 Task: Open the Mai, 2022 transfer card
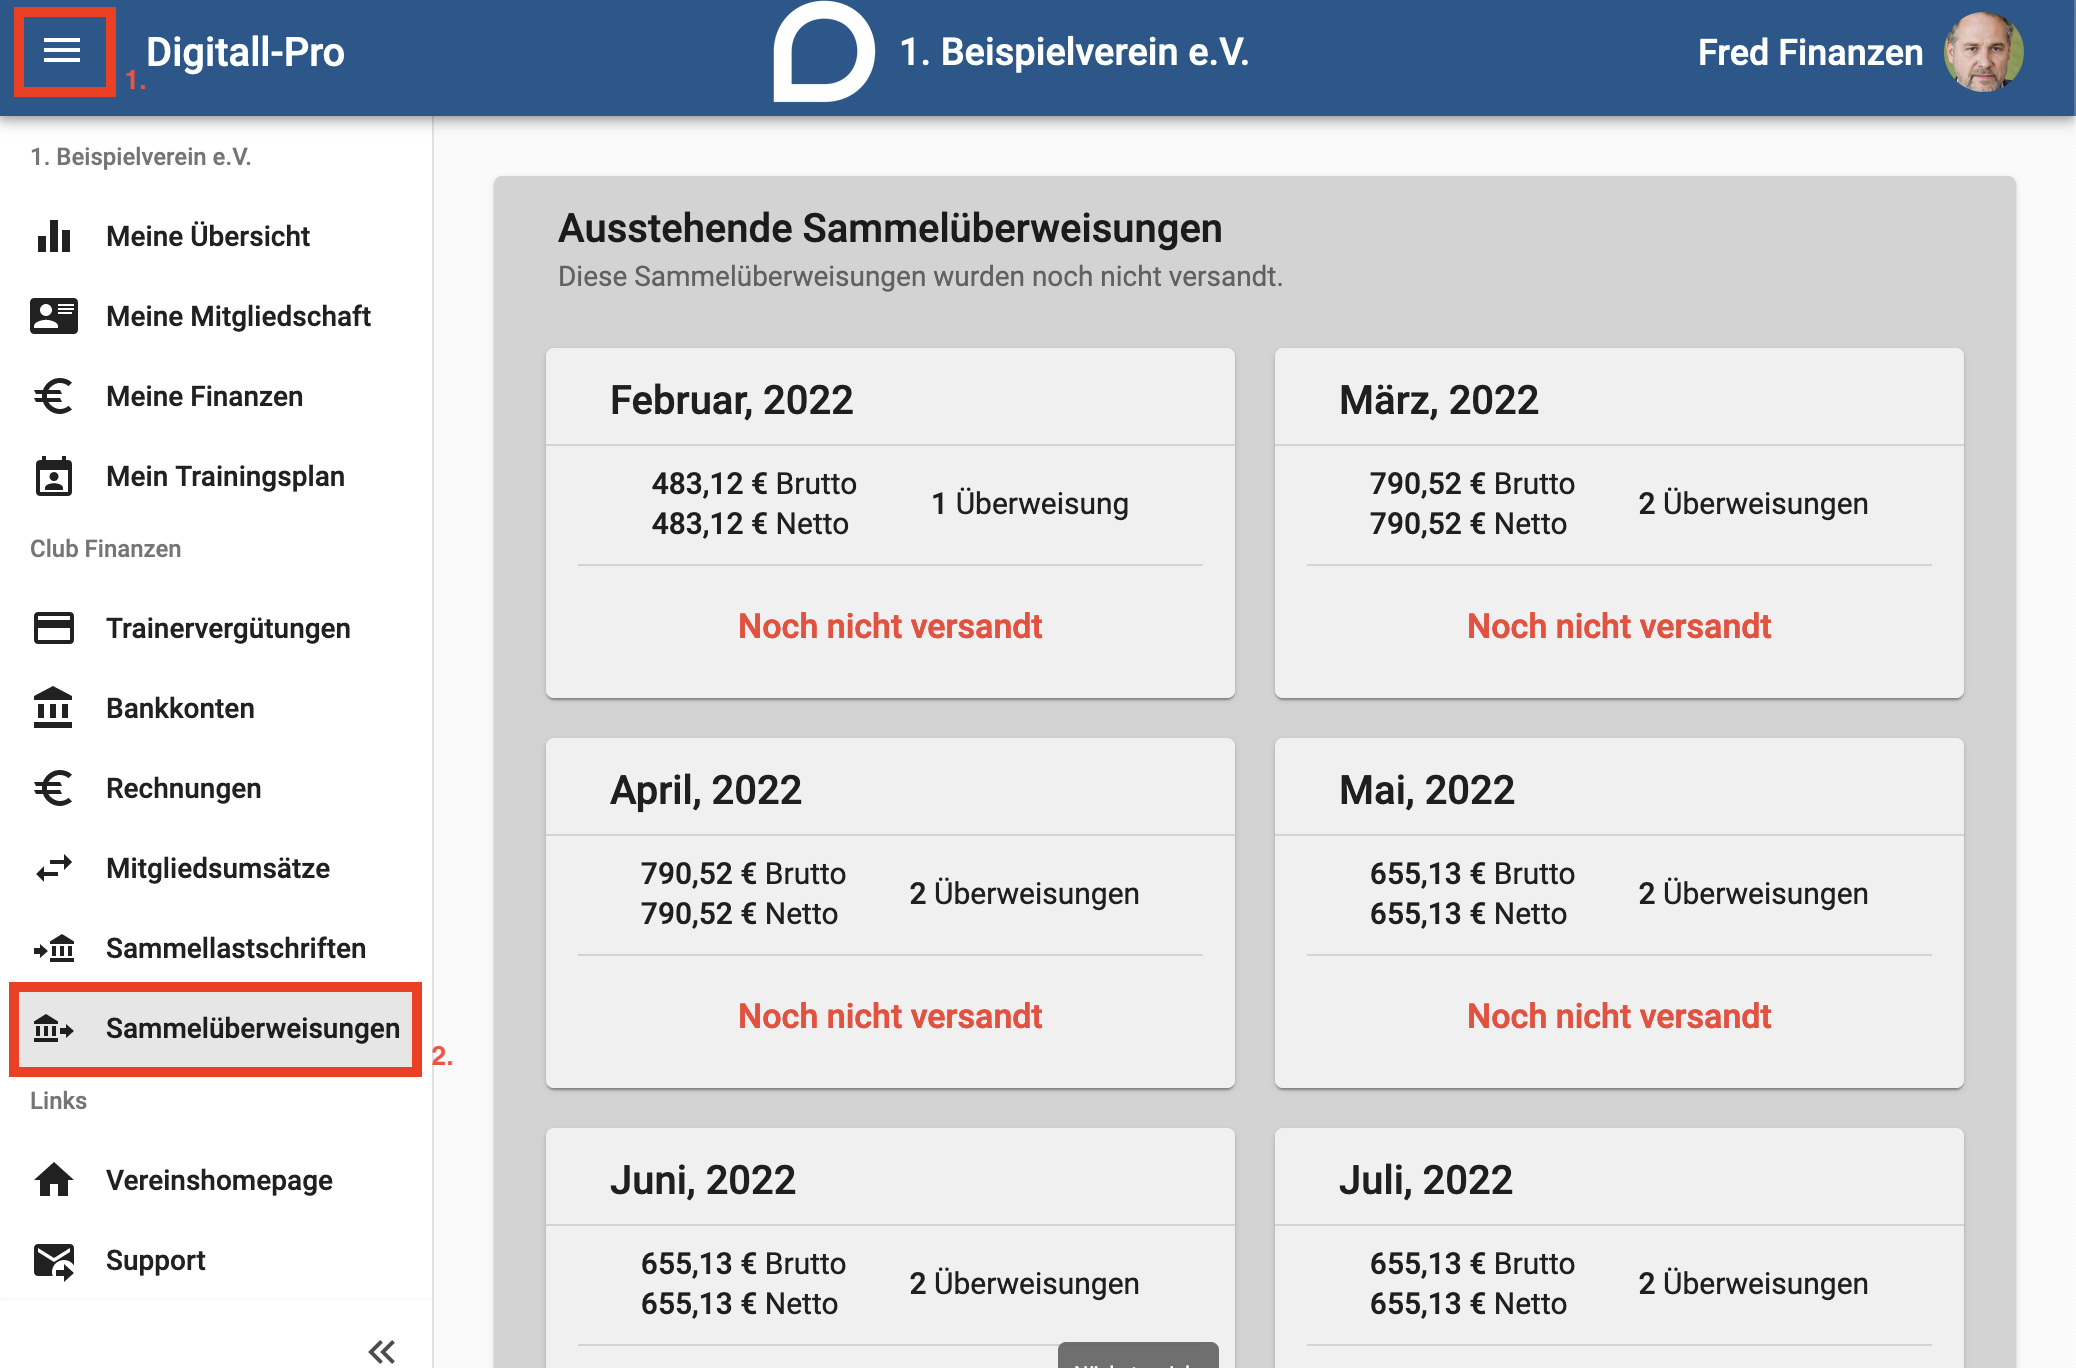coord(1619,913)
